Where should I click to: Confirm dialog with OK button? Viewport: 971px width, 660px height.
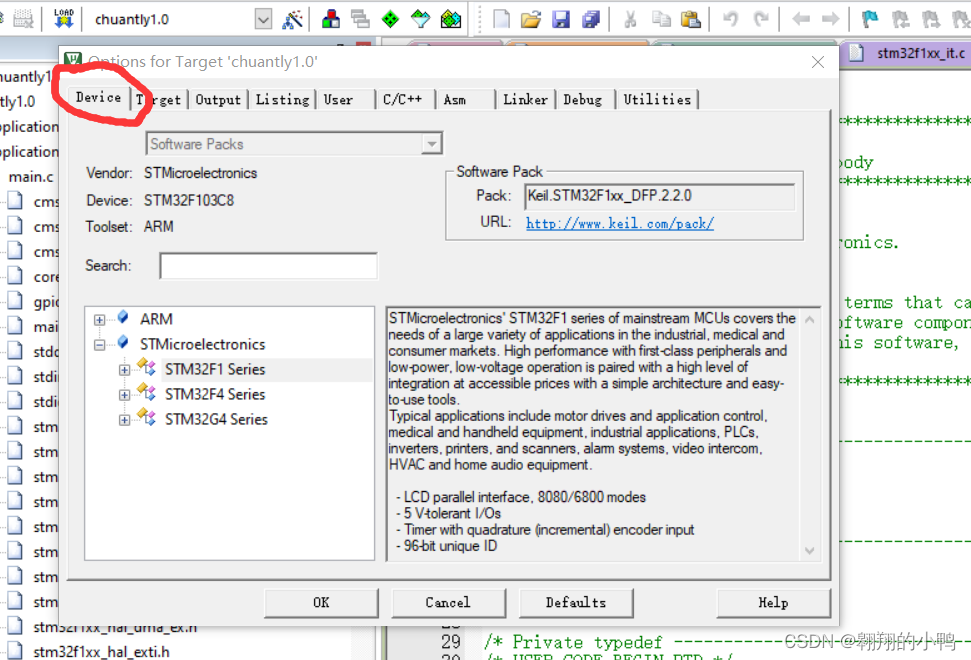pyautogui.click(x=321, y=602)
